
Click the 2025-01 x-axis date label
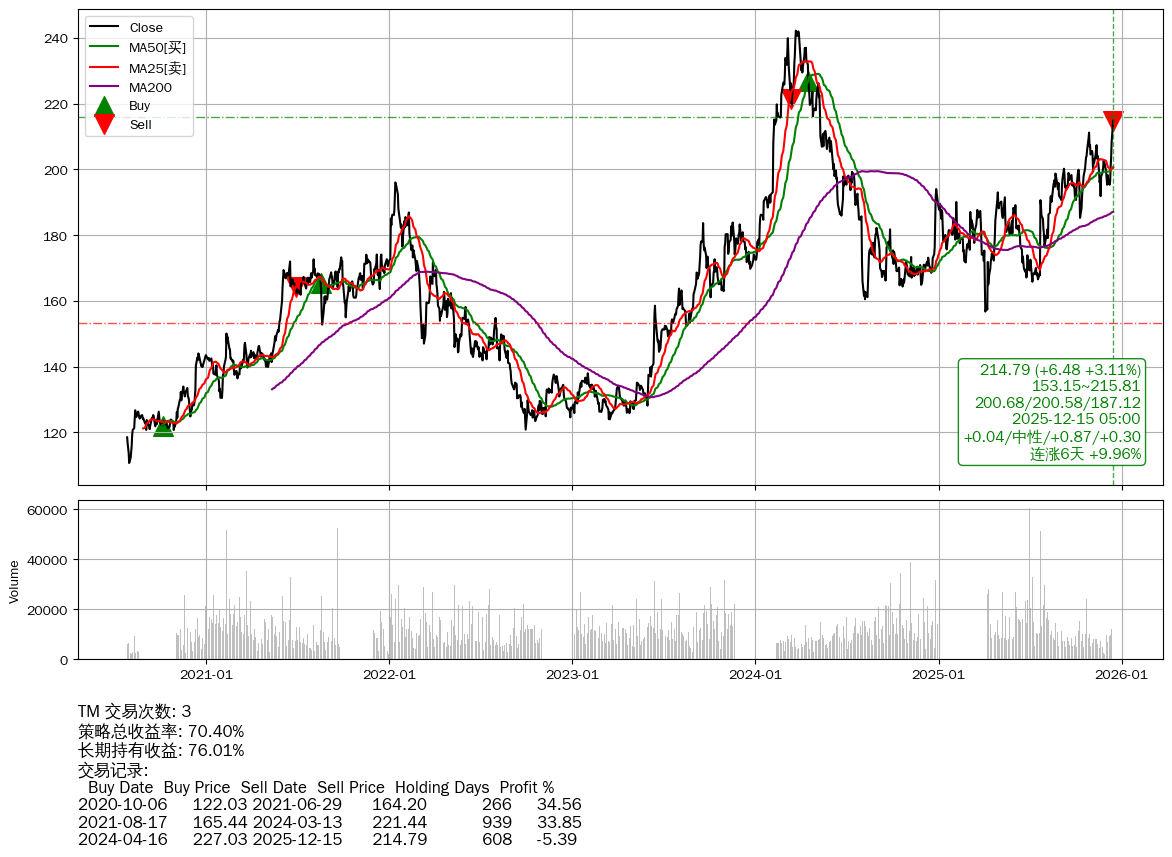coord(939,675)
